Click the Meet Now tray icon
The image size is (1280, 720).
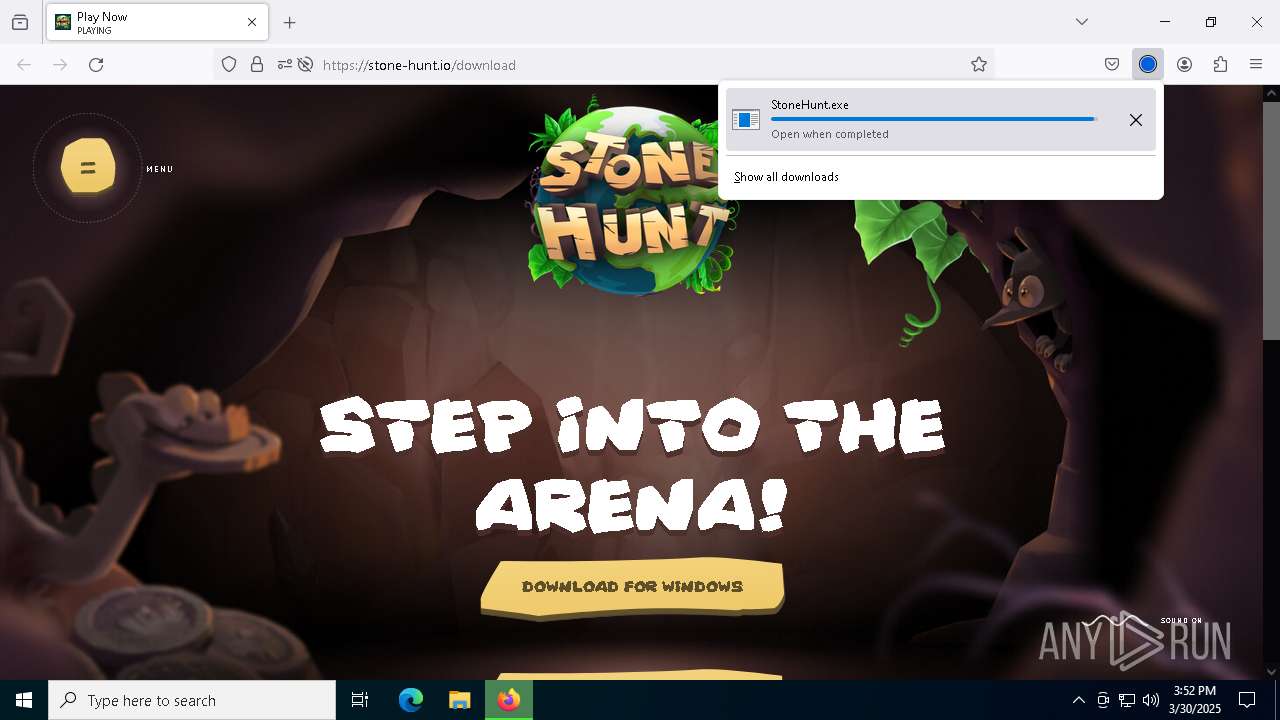point(1103,700)
